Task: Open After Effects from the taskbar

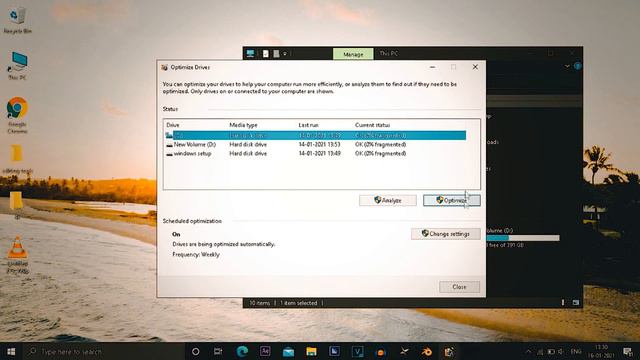Action: (265, 351)
